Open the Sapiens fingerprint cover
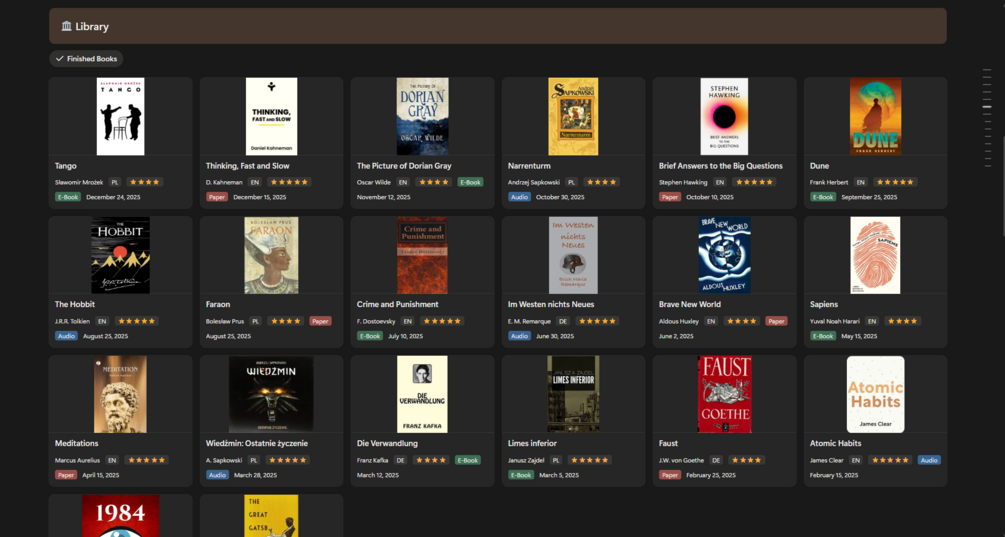This screenshot has width=1005, height=537. pos(876,255)
